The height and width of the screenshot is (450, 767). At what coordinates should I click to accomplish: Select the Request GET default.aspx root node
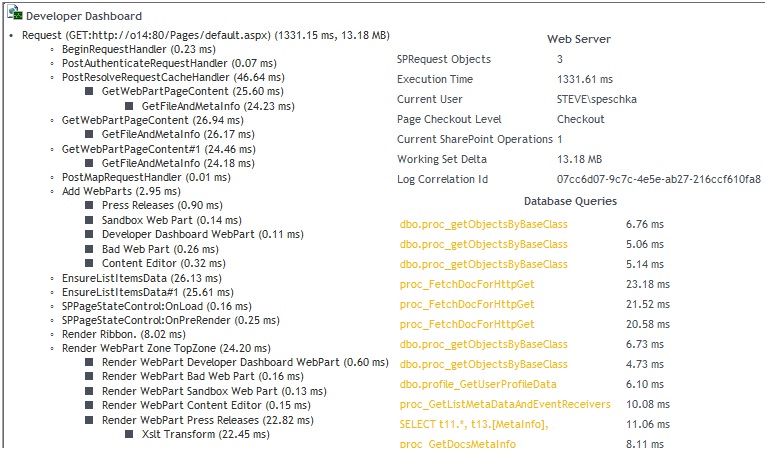(x=205, y=35)
